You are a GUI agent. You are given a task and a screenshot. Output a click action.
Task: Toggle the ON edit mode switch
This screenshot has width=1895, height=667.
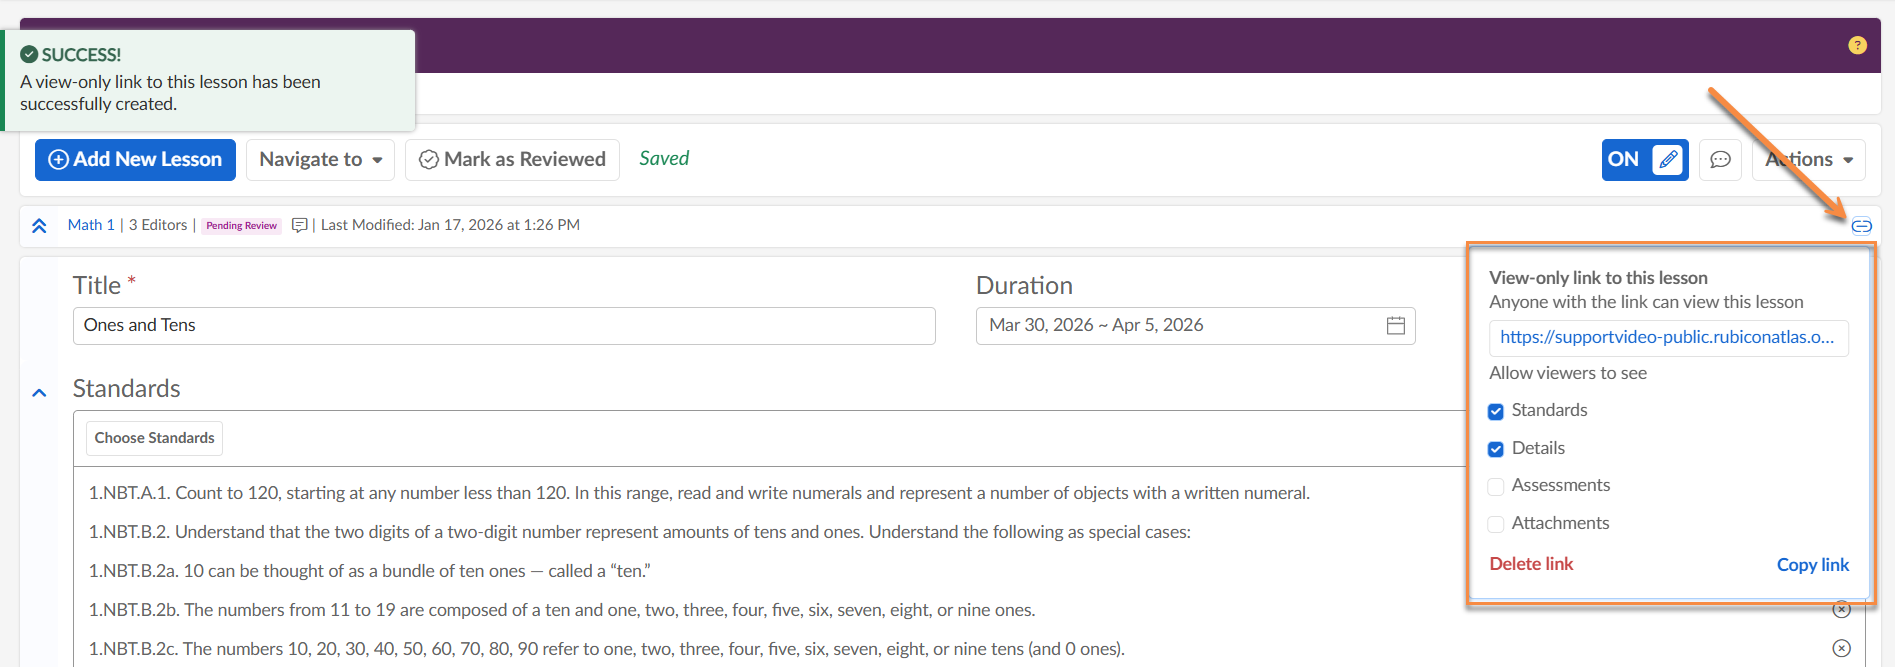coord(1644,160)
